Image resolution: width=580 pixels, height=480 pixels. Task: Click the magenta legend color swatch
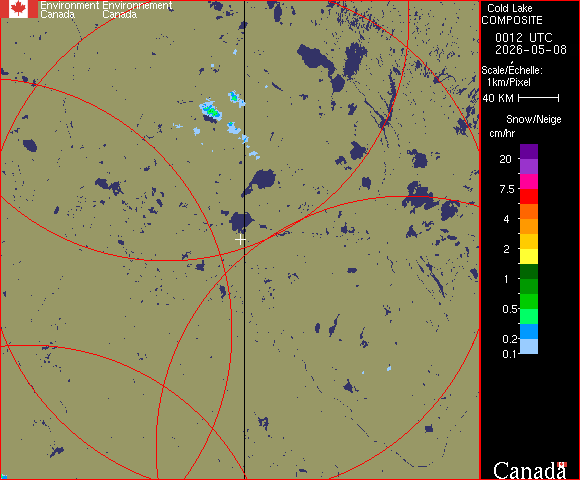[x=529, y=182]
